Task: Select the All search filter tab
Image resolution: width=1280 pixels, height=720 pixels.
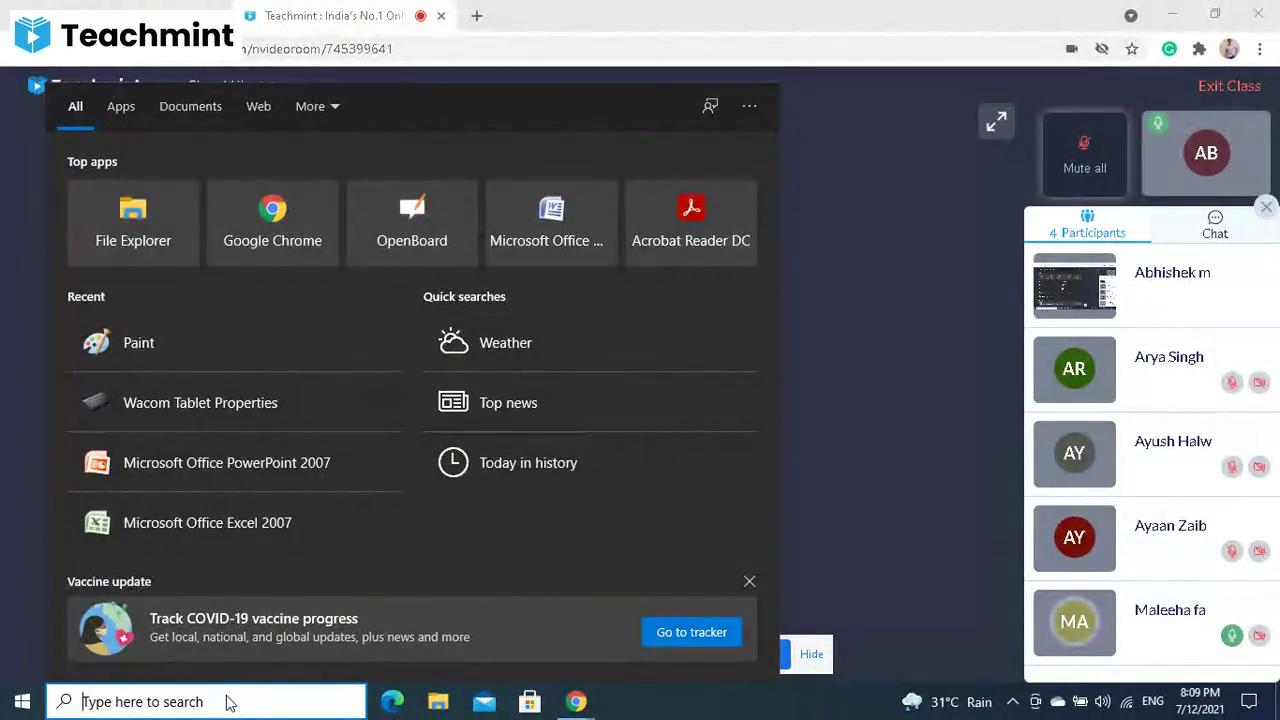Action: [75, 106]
